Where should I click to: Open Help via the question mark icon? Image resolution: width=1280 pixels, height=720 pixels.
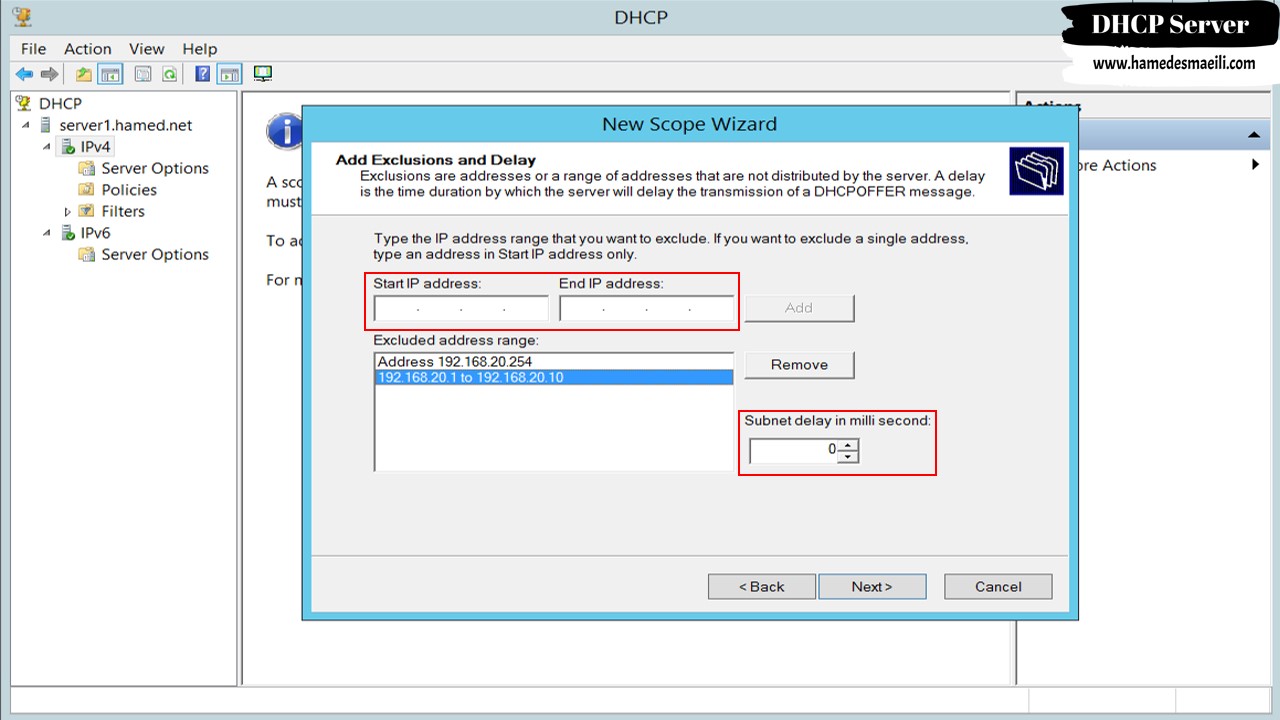click(x=203, y=74)
